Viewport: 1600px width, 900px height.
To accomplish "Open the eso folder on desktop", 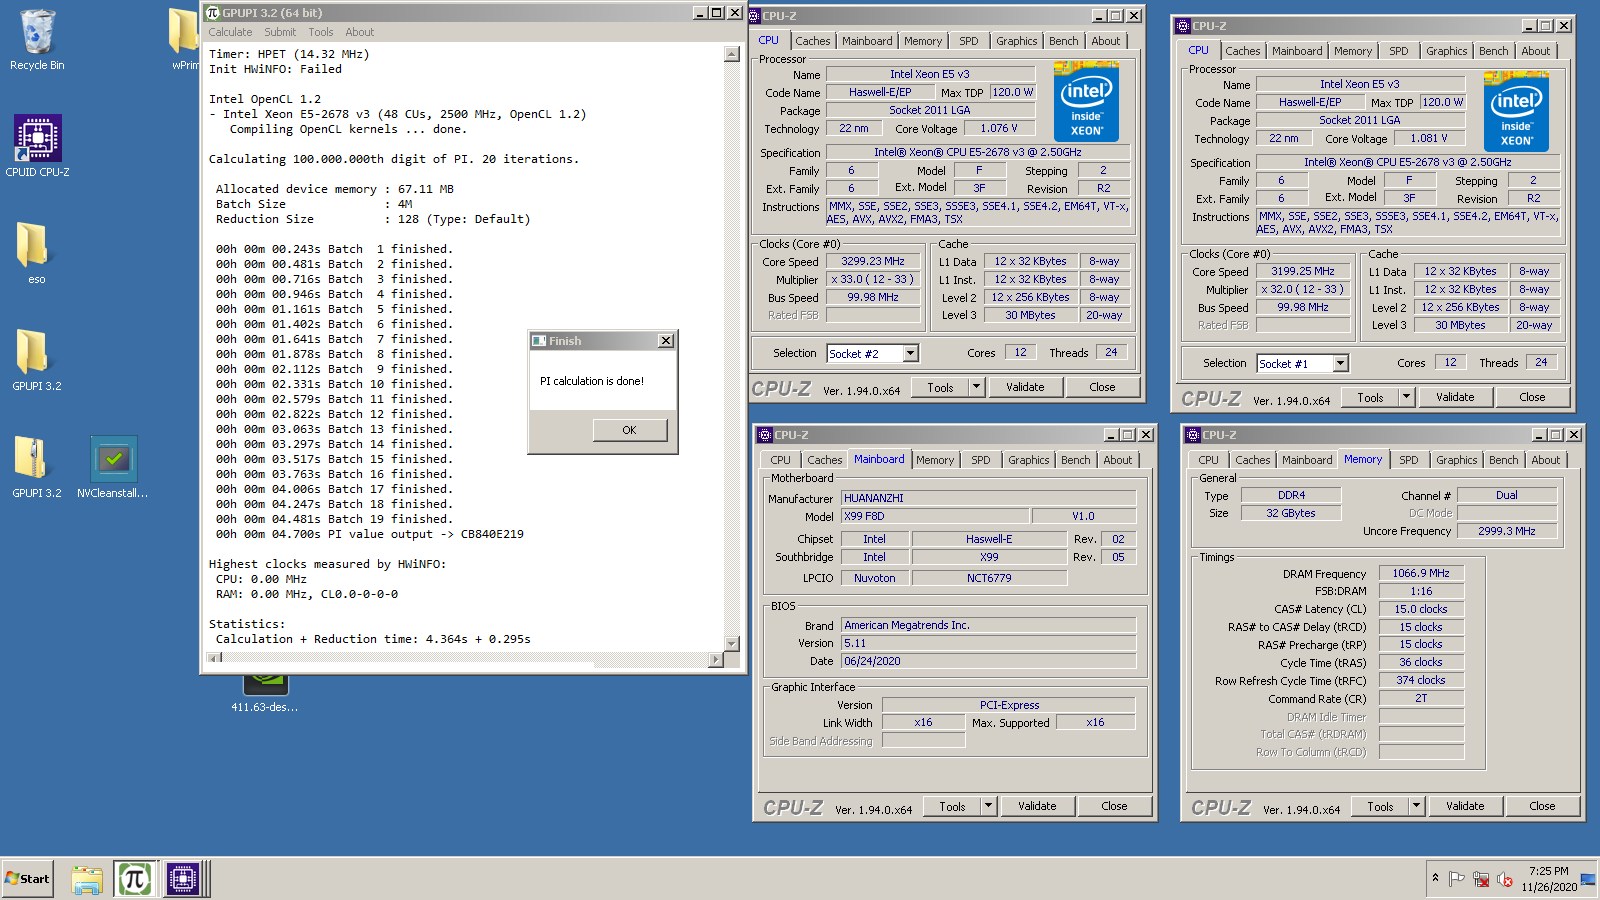I will pos(35,253).
